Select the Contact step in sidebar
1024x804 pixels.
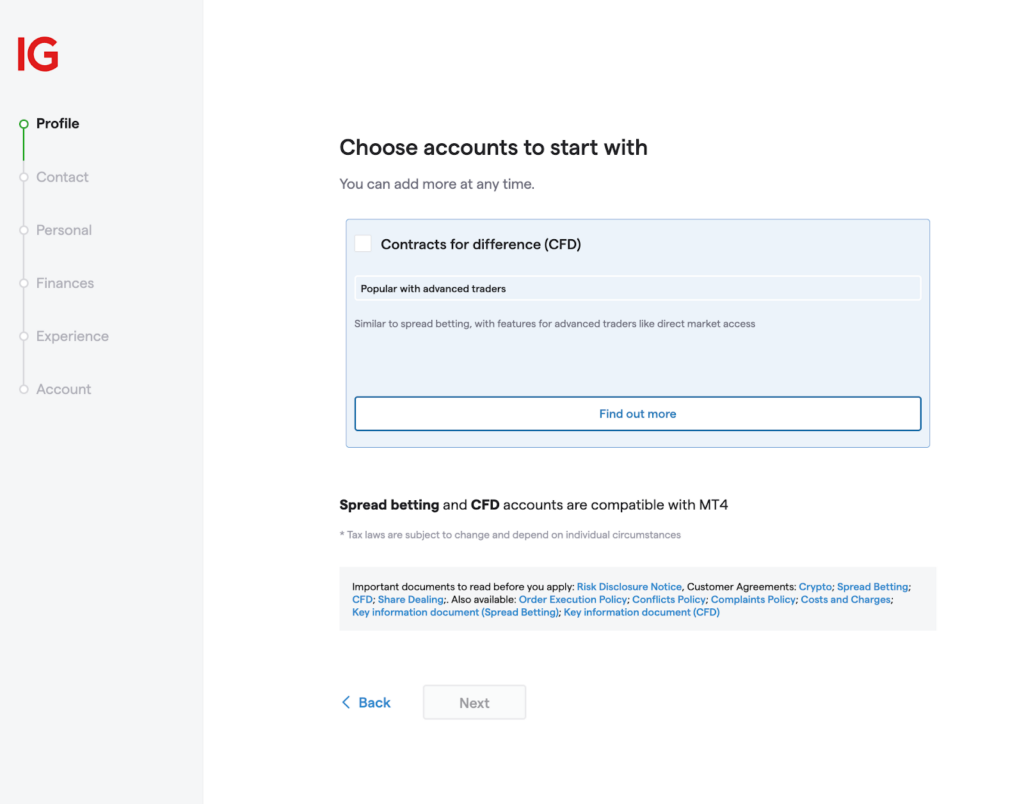pyautogui.click(x=62, y=177)
